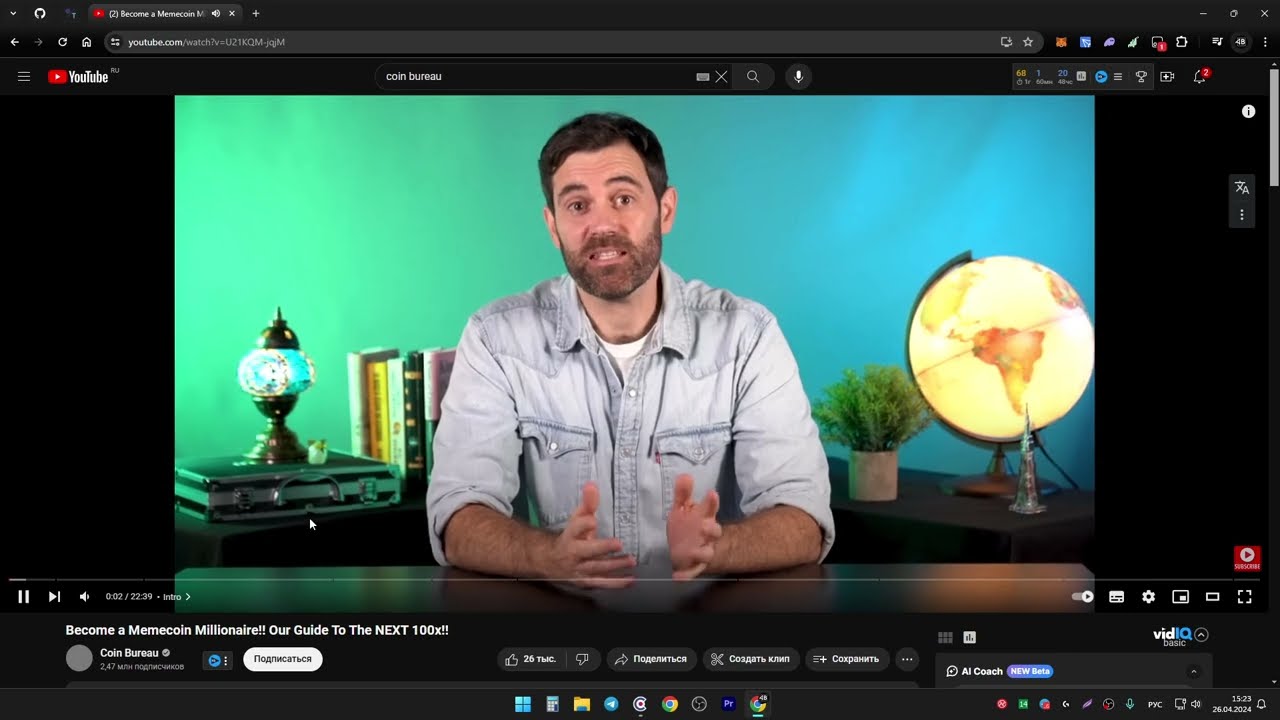1280x720 pixels.
Task: Open Coin Bureau channel avatar
Action: tap(79, 658)
